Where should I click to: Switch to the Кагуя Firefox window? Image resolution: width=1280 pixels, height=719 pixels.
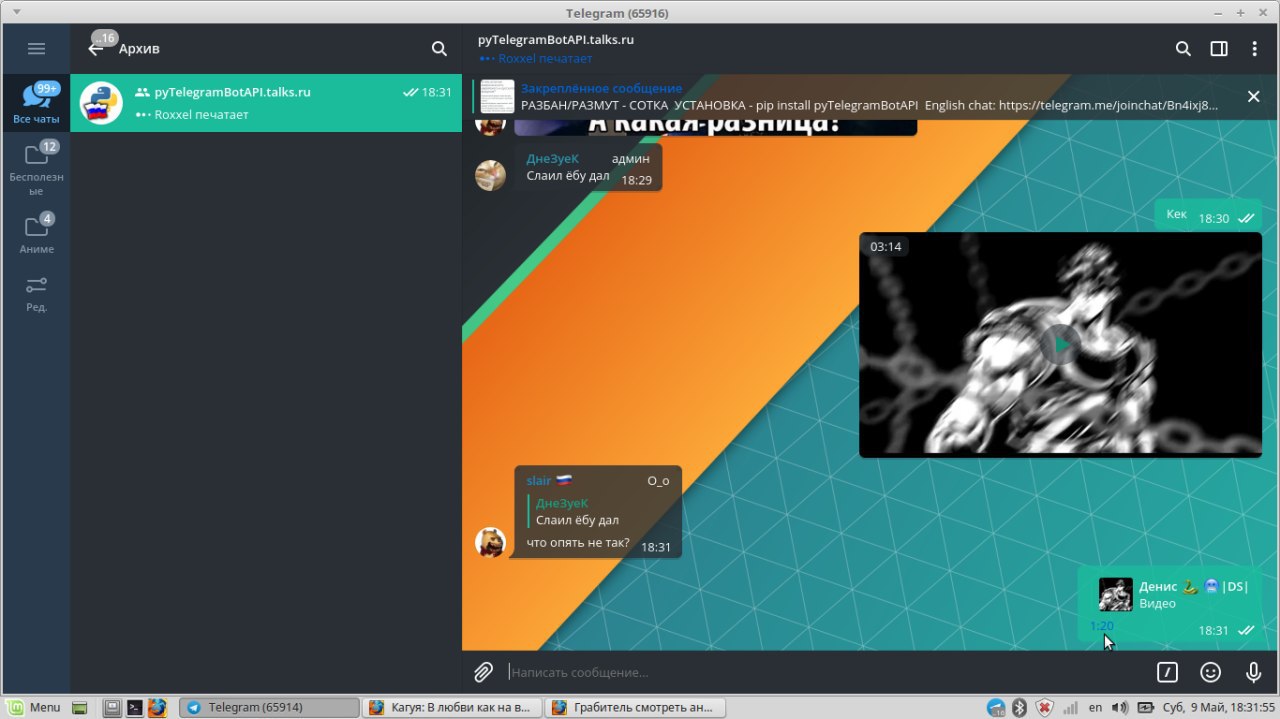(451, 707)
